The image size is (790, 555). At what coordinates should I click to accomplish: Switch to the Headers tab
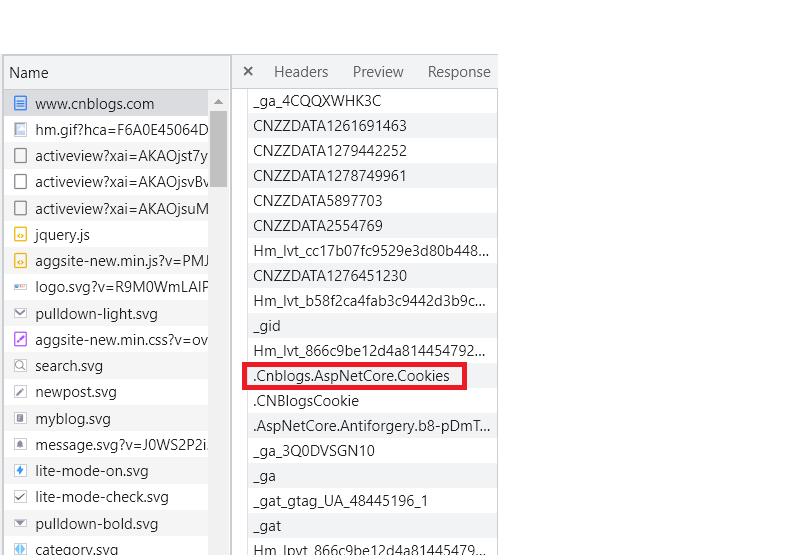click(301, 72)
